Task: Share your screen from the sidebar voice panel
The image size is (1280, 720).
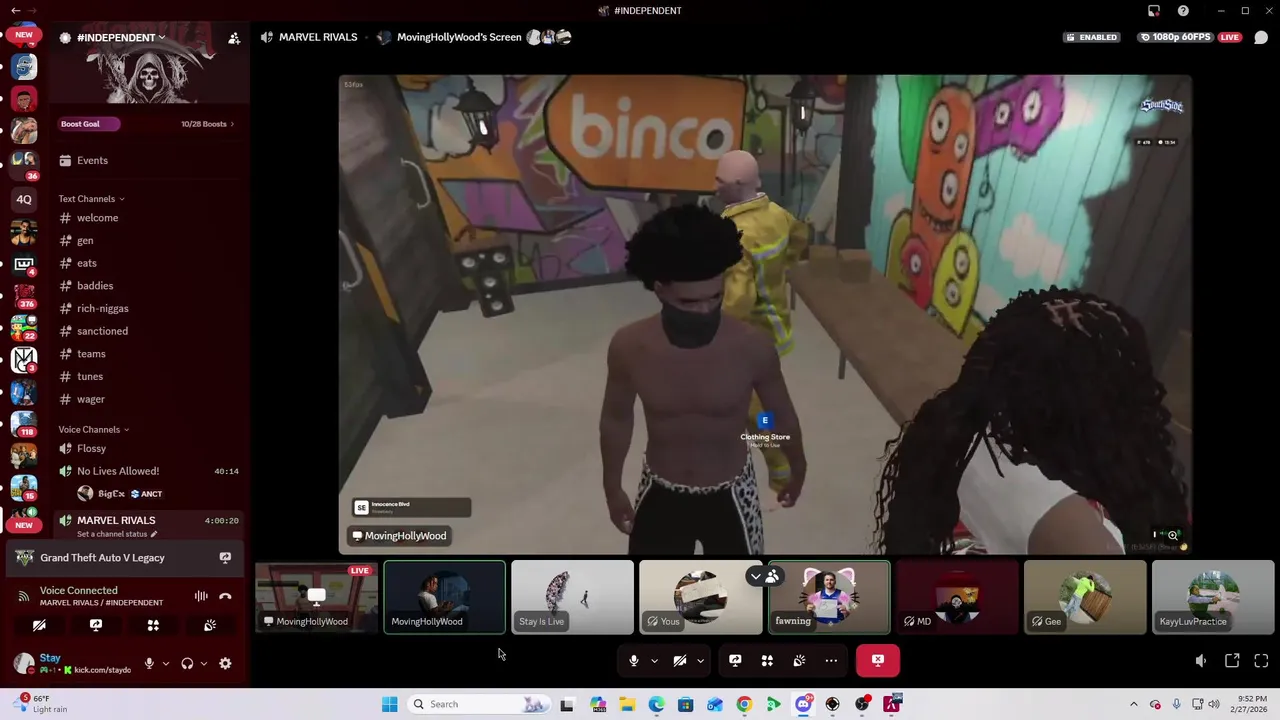Action: click(x=96, y=625)
